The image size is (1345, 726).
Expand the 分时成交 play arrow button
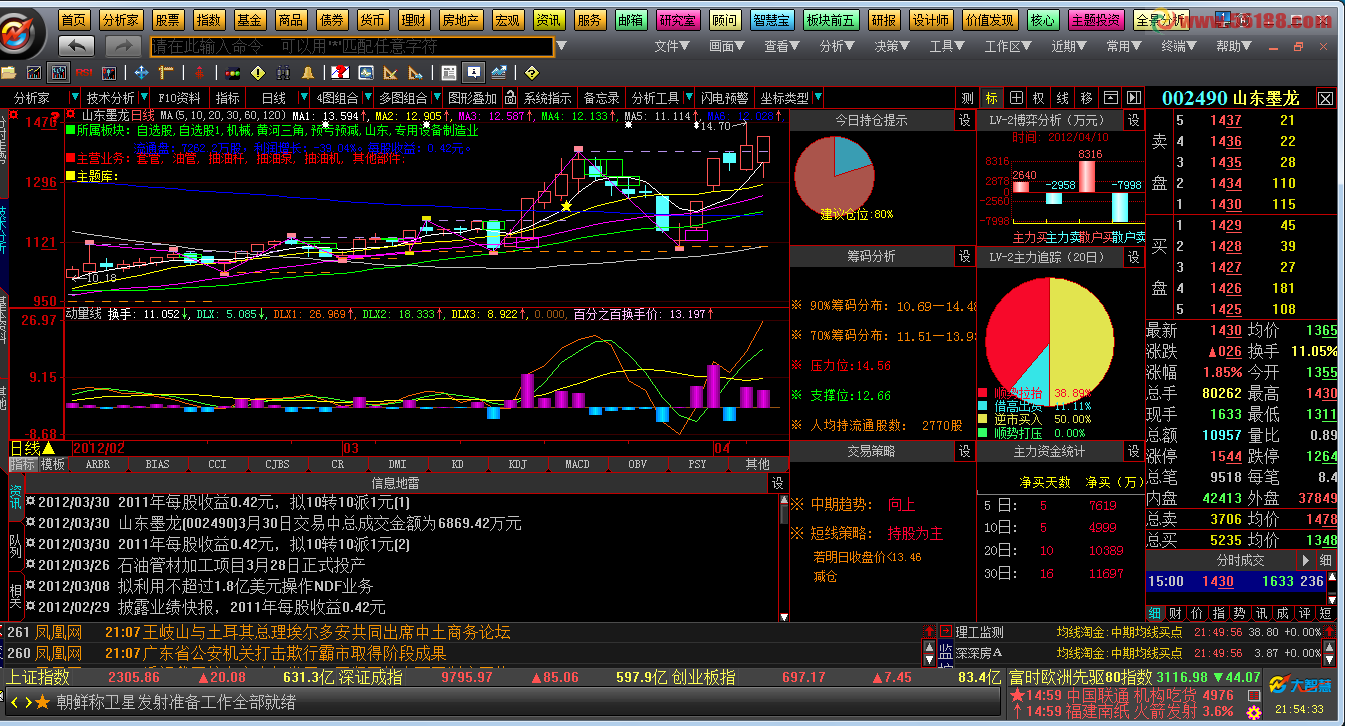(1306, 560)
